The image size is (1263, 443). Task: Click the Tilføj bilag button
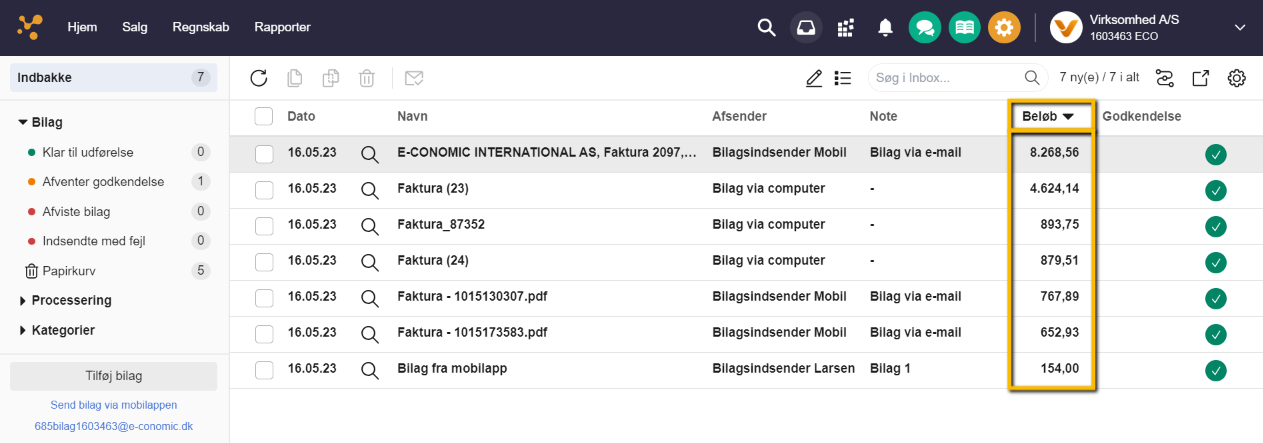(113, 376)
